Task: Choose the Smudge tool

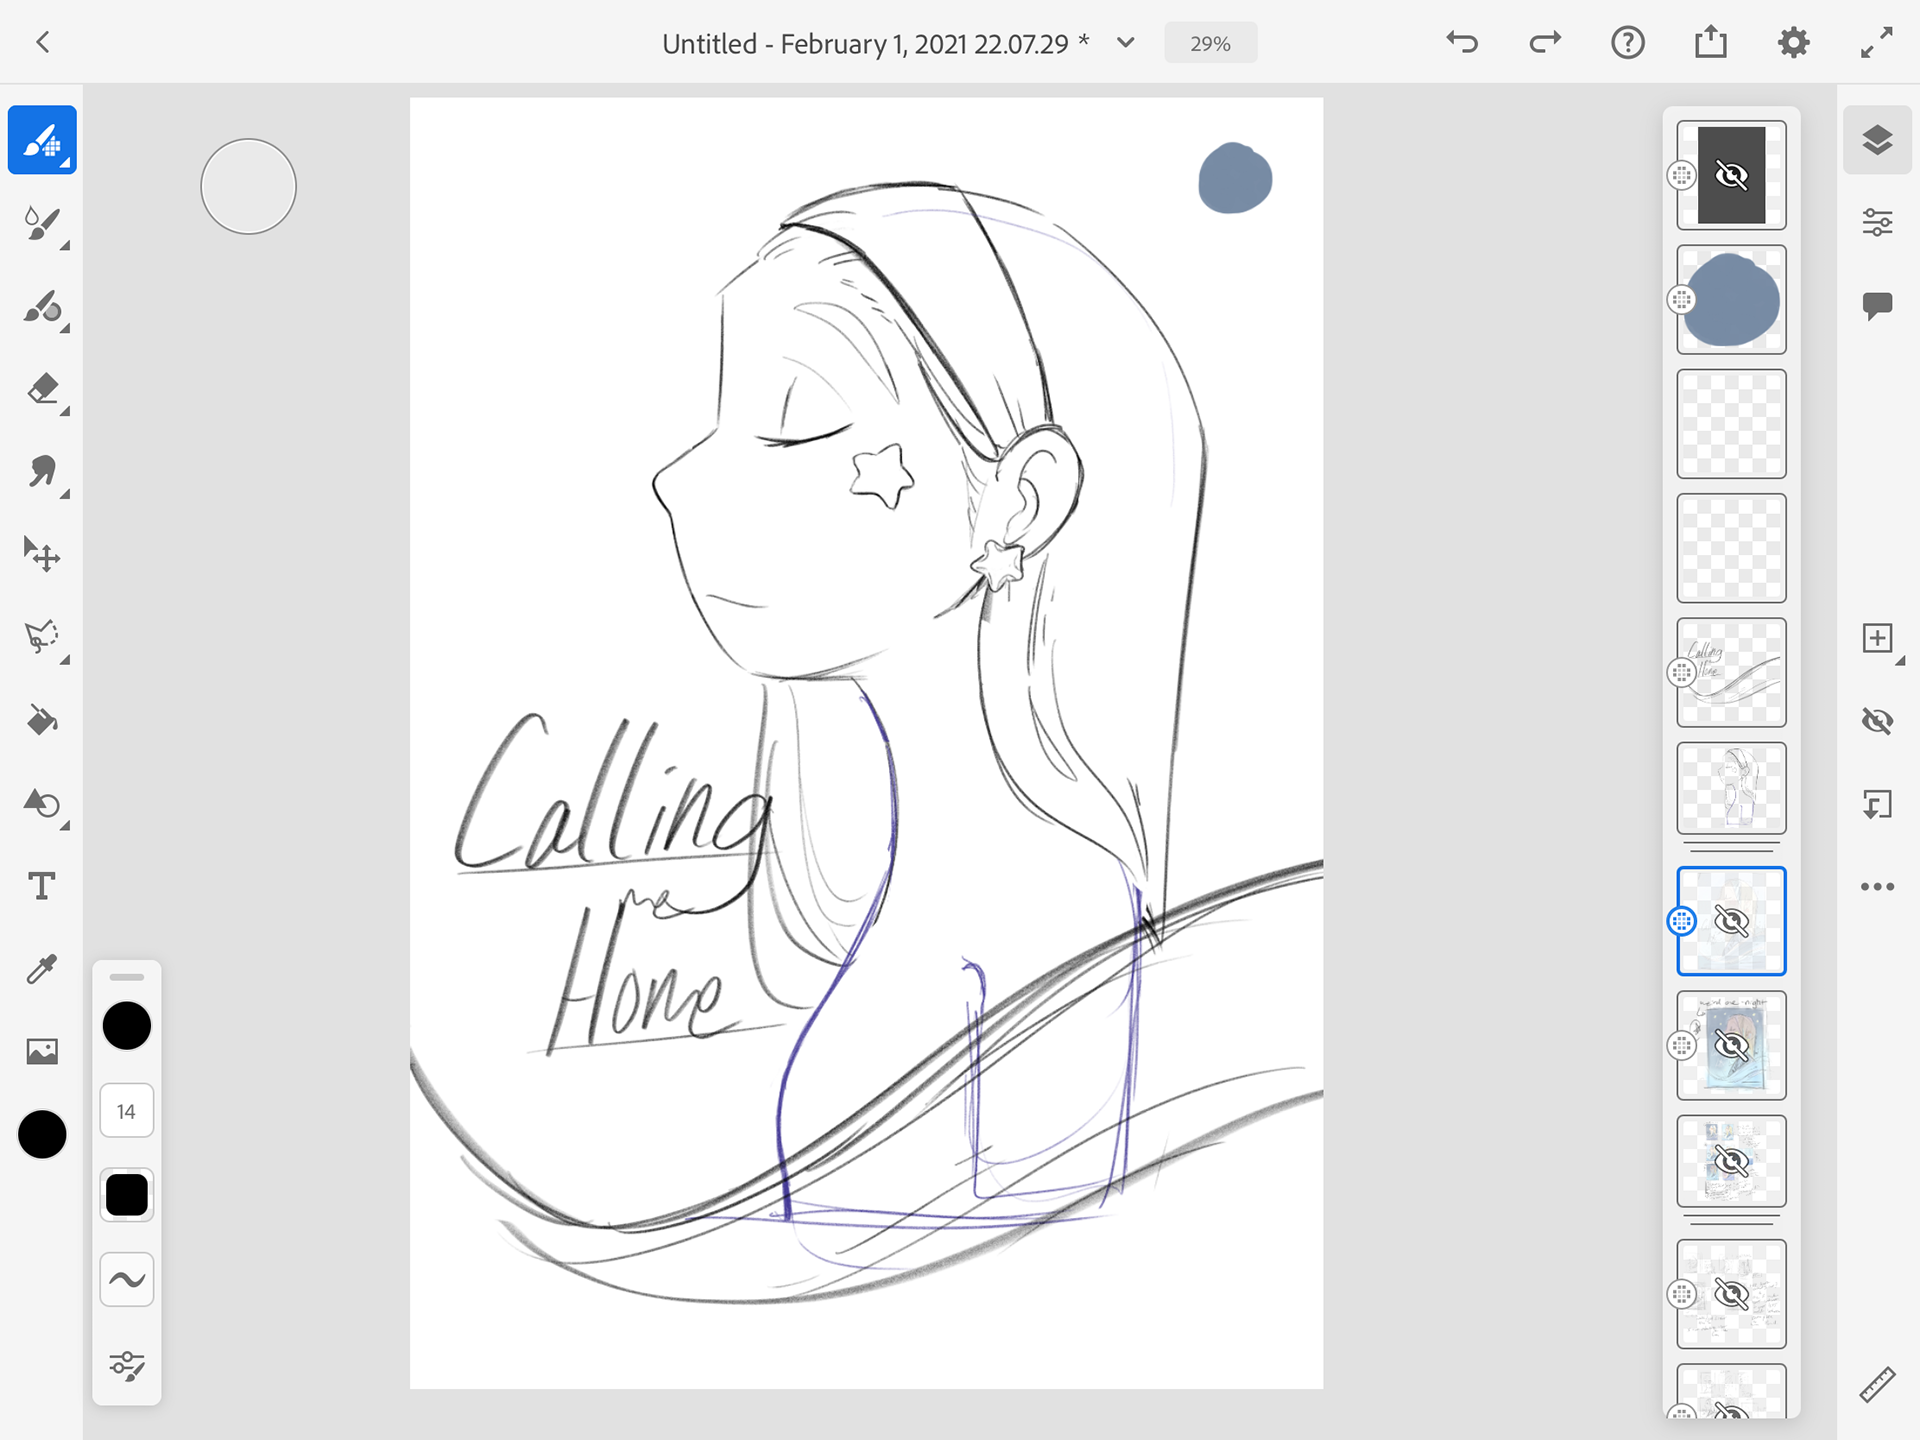Action: [42, 472]
